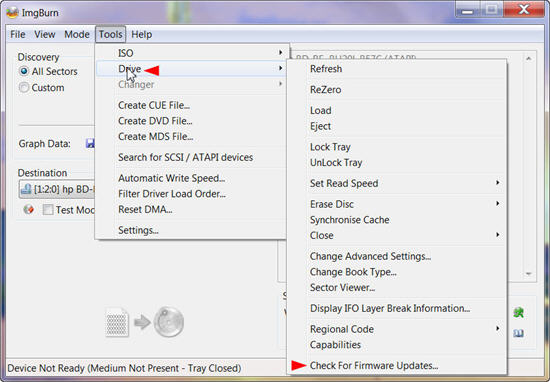Click the save Graph Data floppy icon
Image resolution: width=550 pixels, height=382 pixels.
tap(90, 143)
